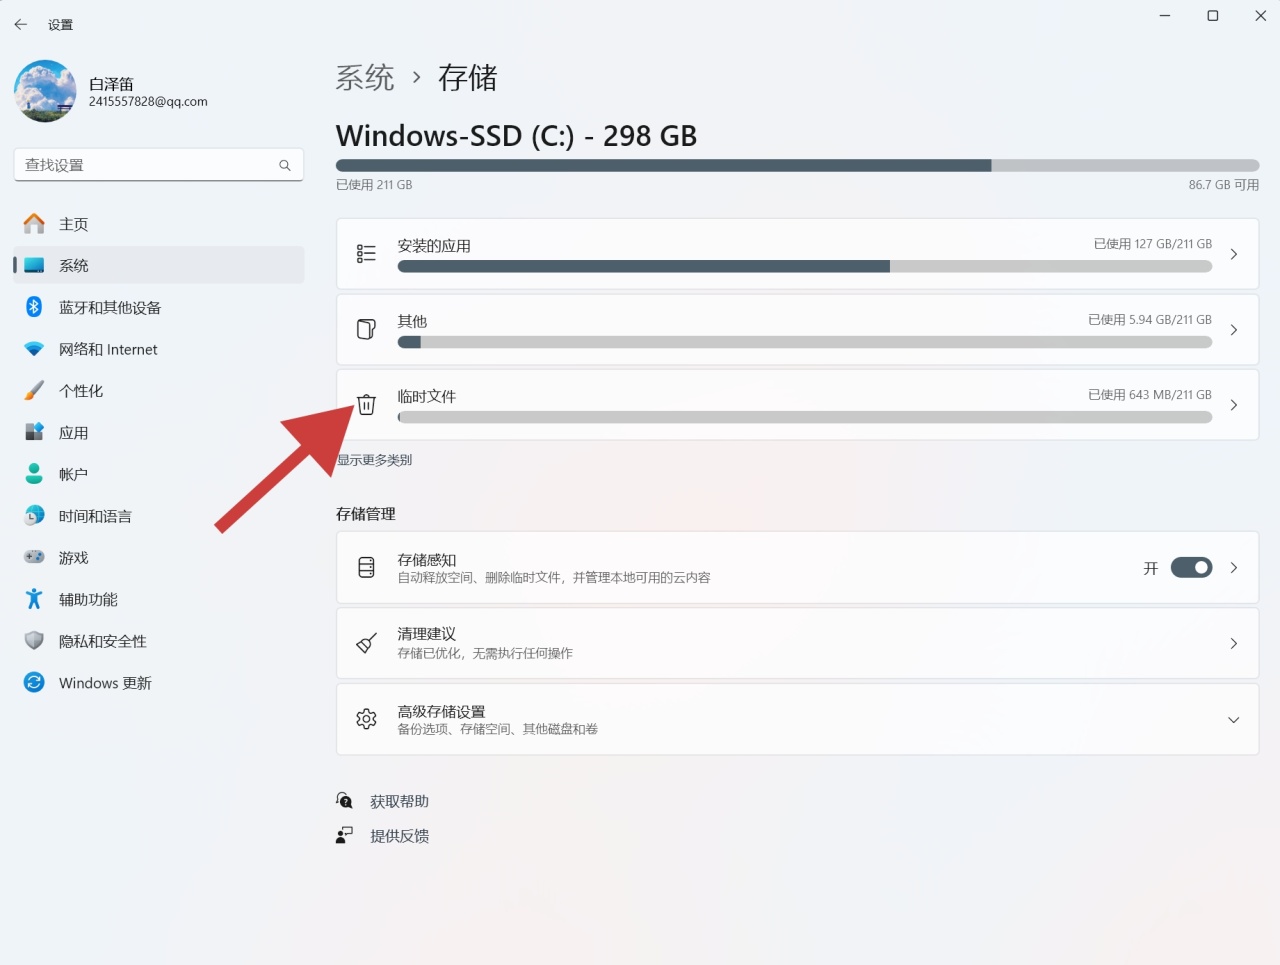Viewport: 1280px width, 965px height.
Task: Click the 安装的应用 usage bar
Action: (805, 266)
